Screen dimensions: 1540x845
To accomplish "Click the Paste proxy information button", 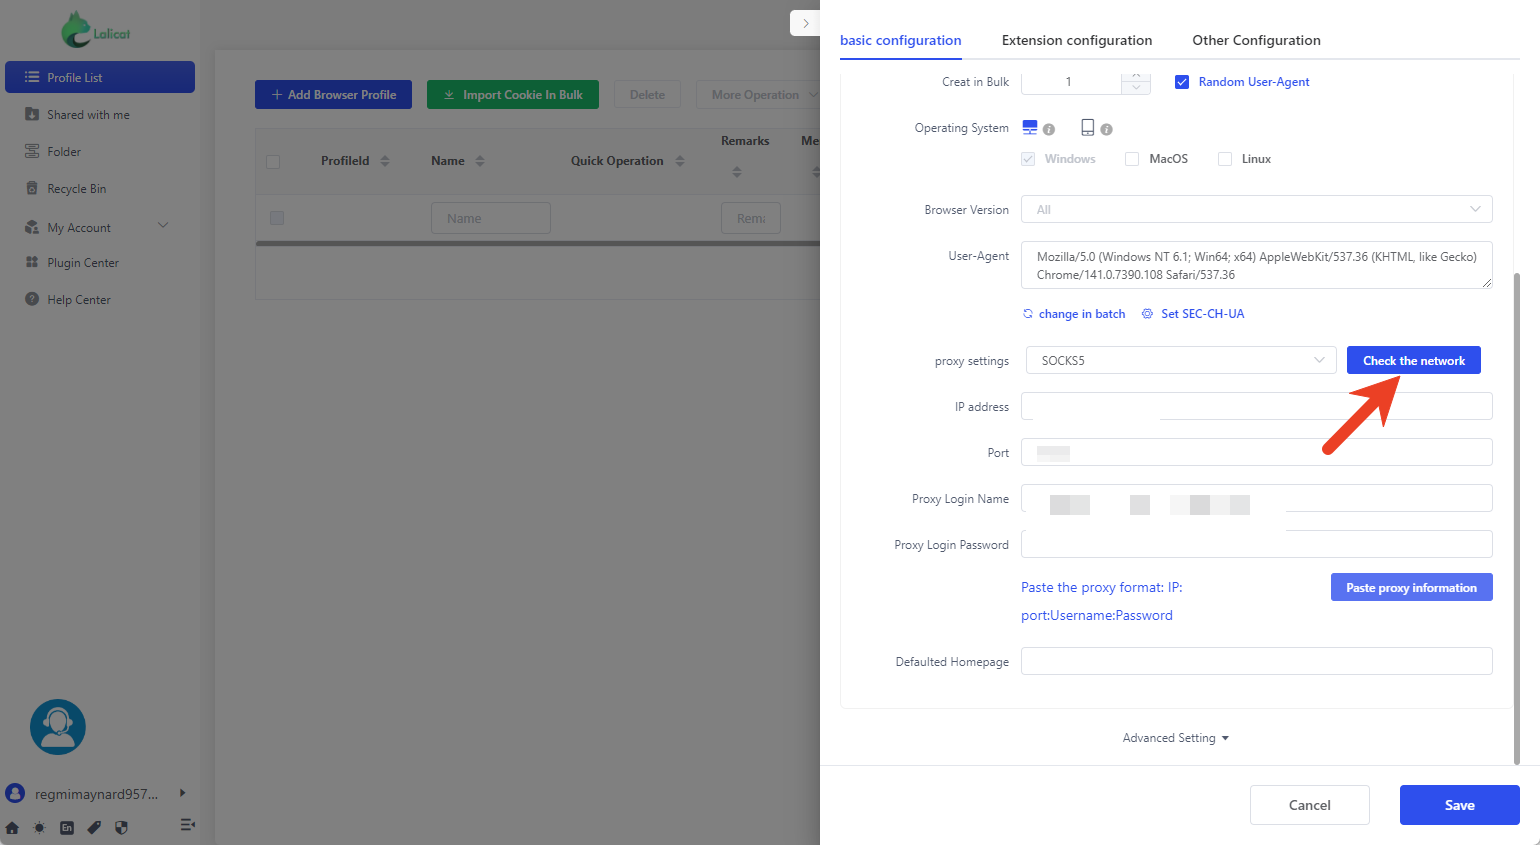I will point(1411,588).
